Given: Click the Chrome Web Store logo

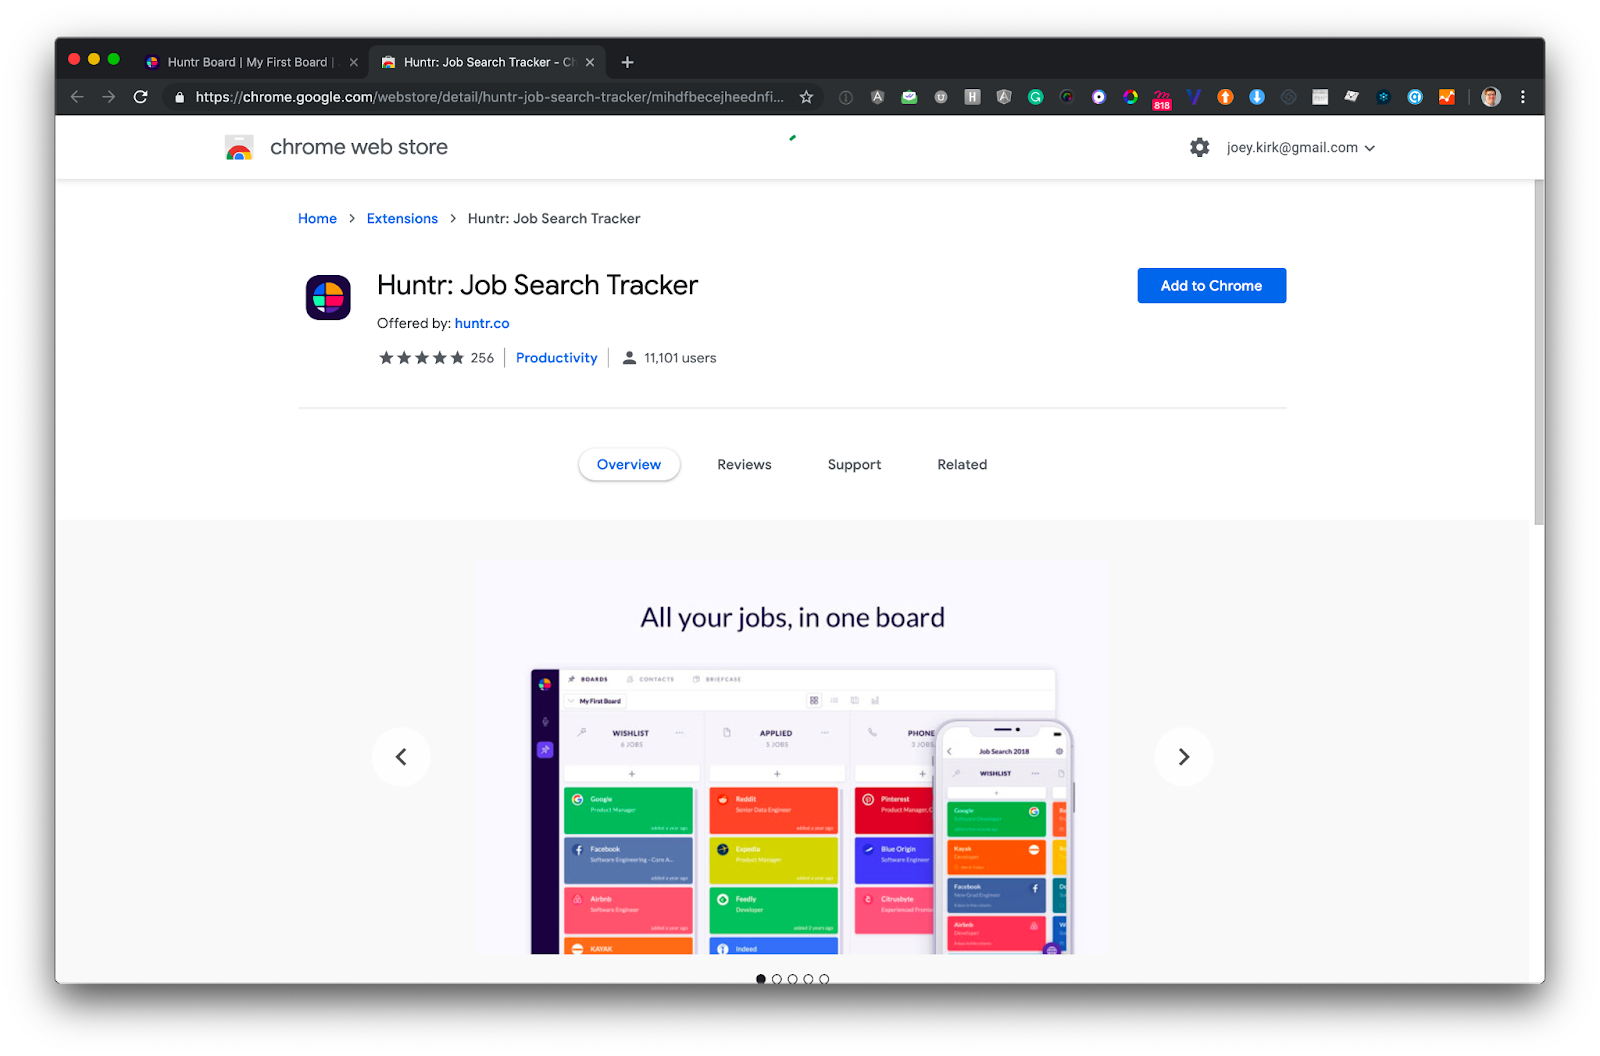Looking at the screenshot, I should (239, 148).
